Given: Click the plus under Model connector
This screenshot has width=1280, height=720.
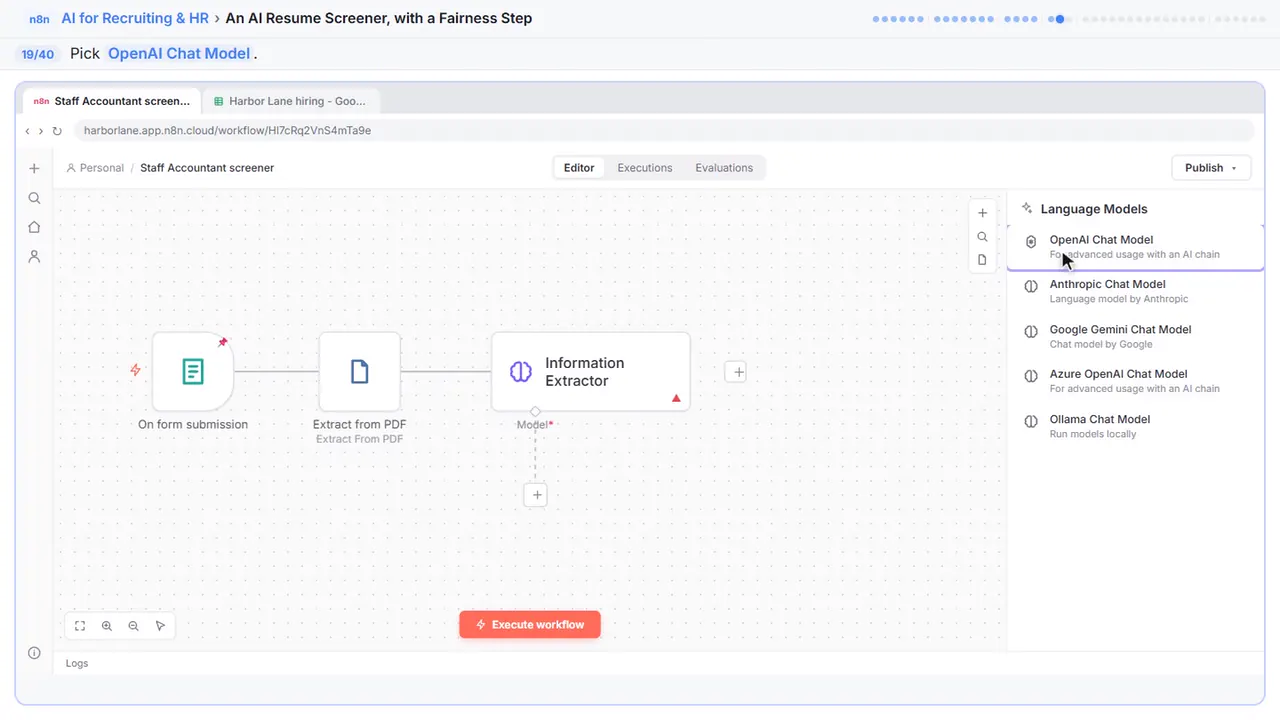Looking at the screenshot, I should [x=536, y=495].
